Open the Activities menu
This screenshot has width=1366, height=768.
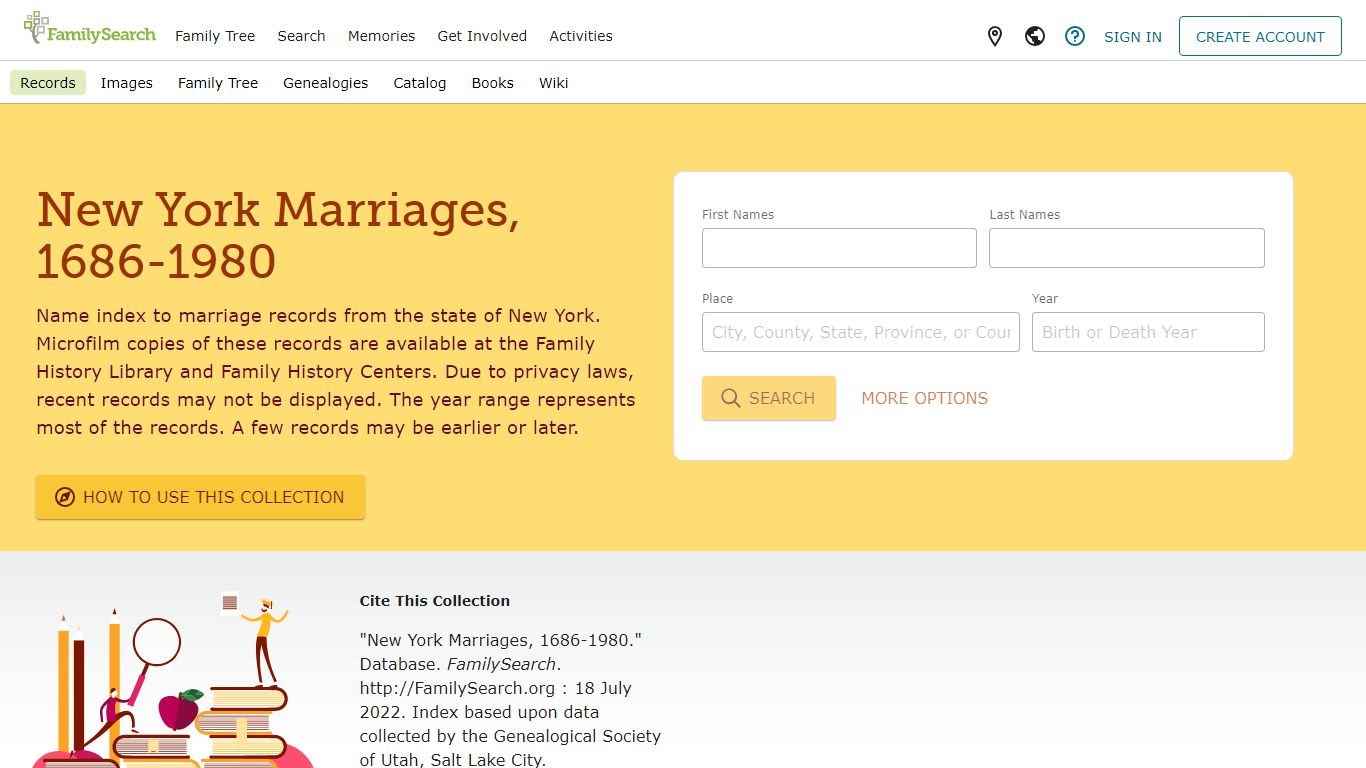coord(581,36)
